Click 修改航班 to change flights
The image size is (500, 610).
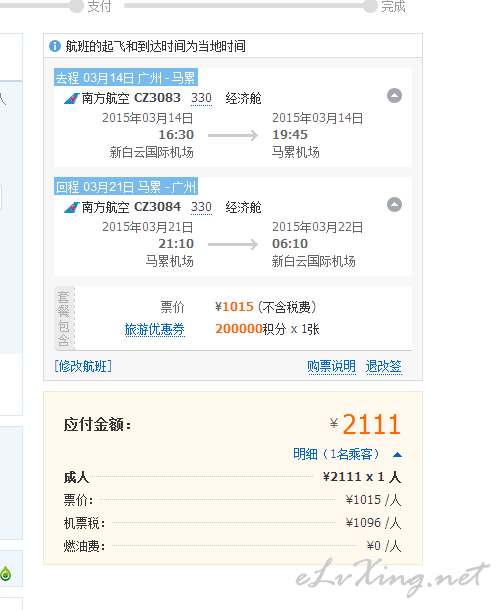83,366
